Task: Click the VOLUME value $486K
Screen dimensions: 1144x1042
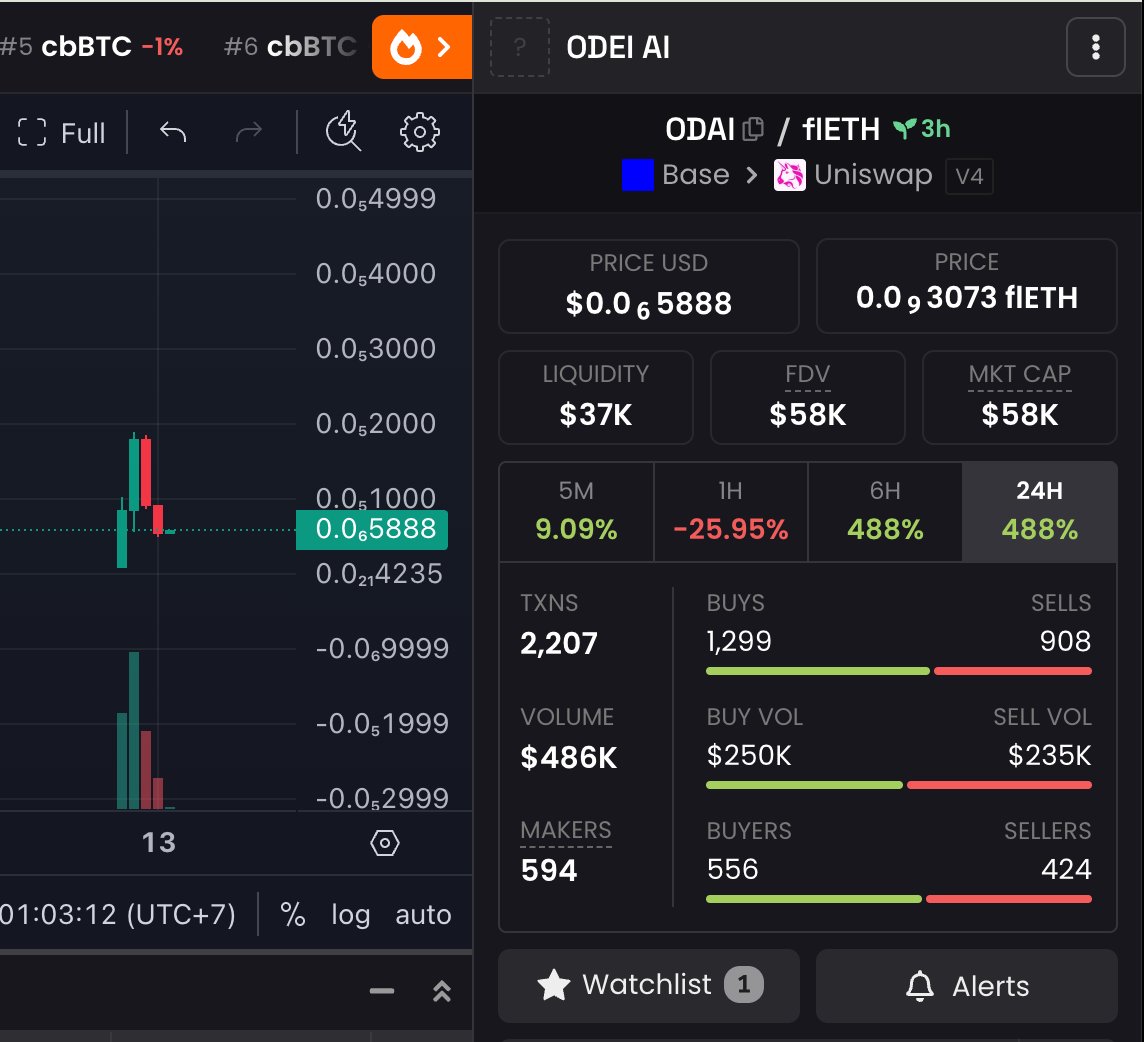Action: click(x=568, y=757)
